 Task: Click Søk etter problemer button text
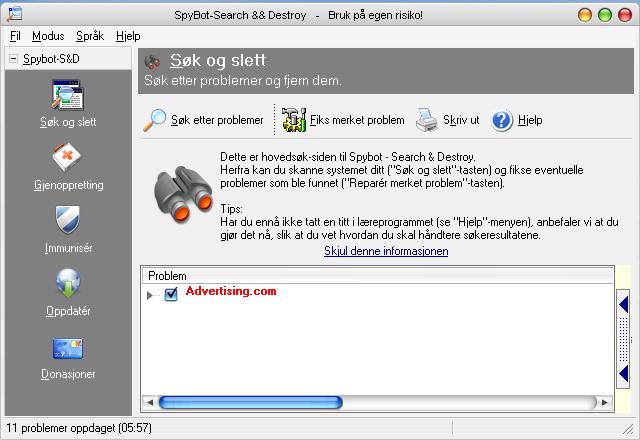(217, 120)
